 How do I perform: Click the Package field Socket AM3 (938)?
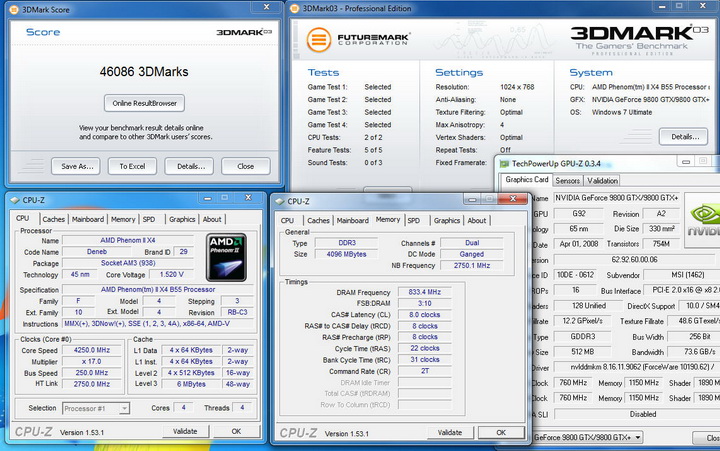click(128, 263)
